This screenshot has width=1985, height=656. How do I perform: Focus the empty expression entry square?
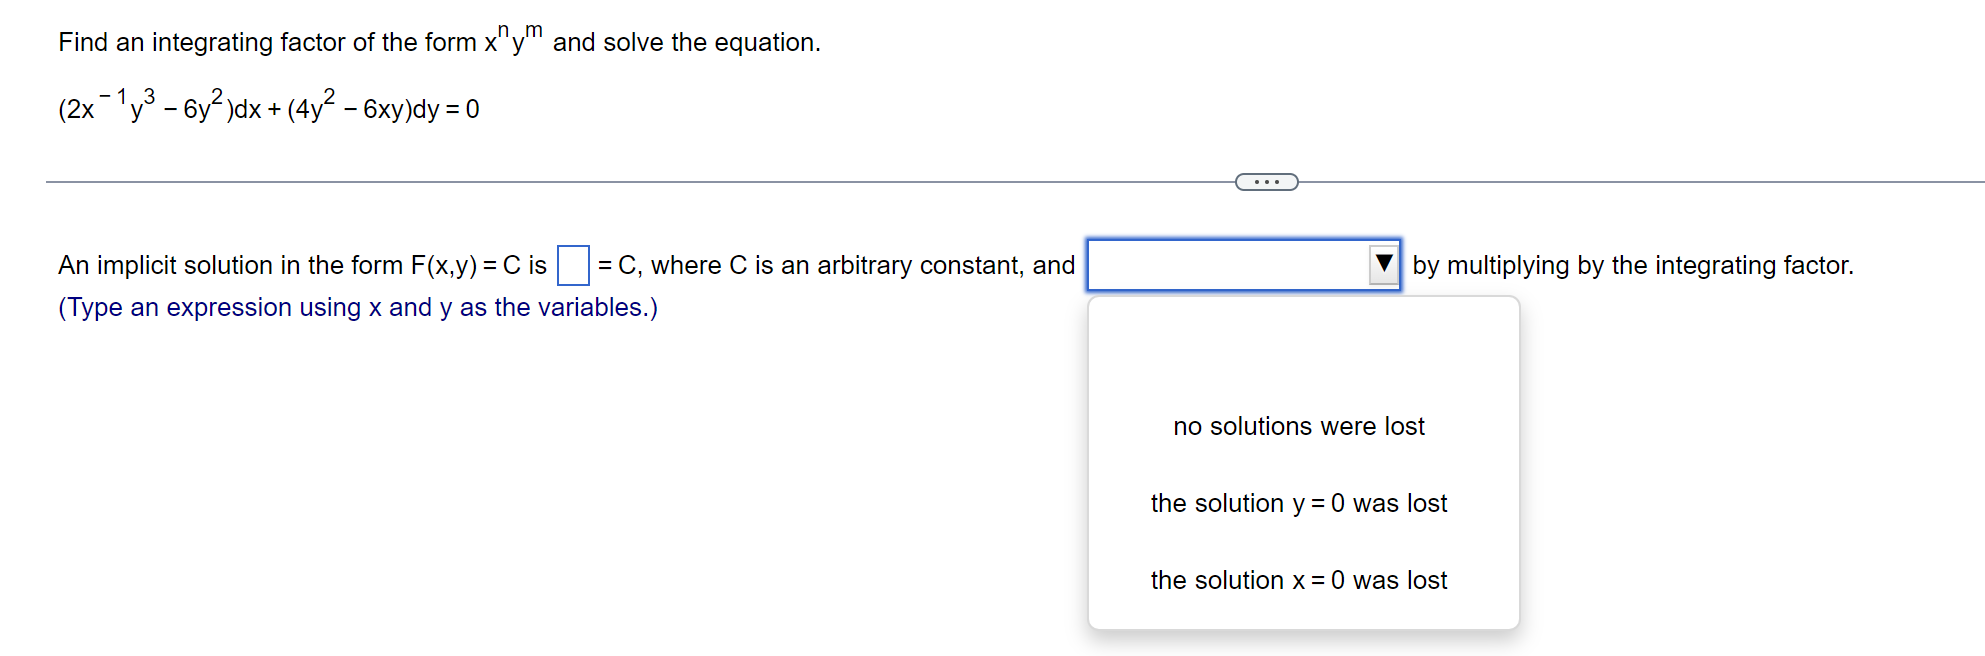tap(571, 265)
